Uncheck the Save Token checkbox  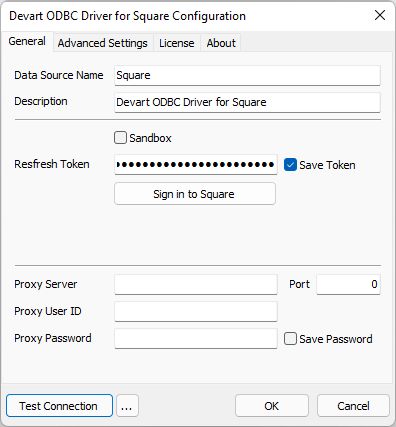(x=290, y=165)
